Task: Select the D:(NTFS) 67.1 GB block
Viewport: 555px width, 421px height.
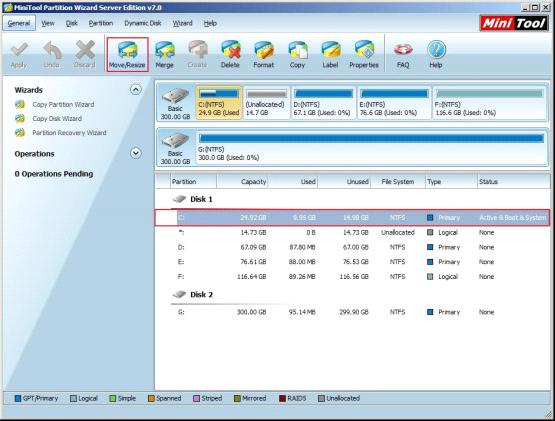Action: coord(323,103)
